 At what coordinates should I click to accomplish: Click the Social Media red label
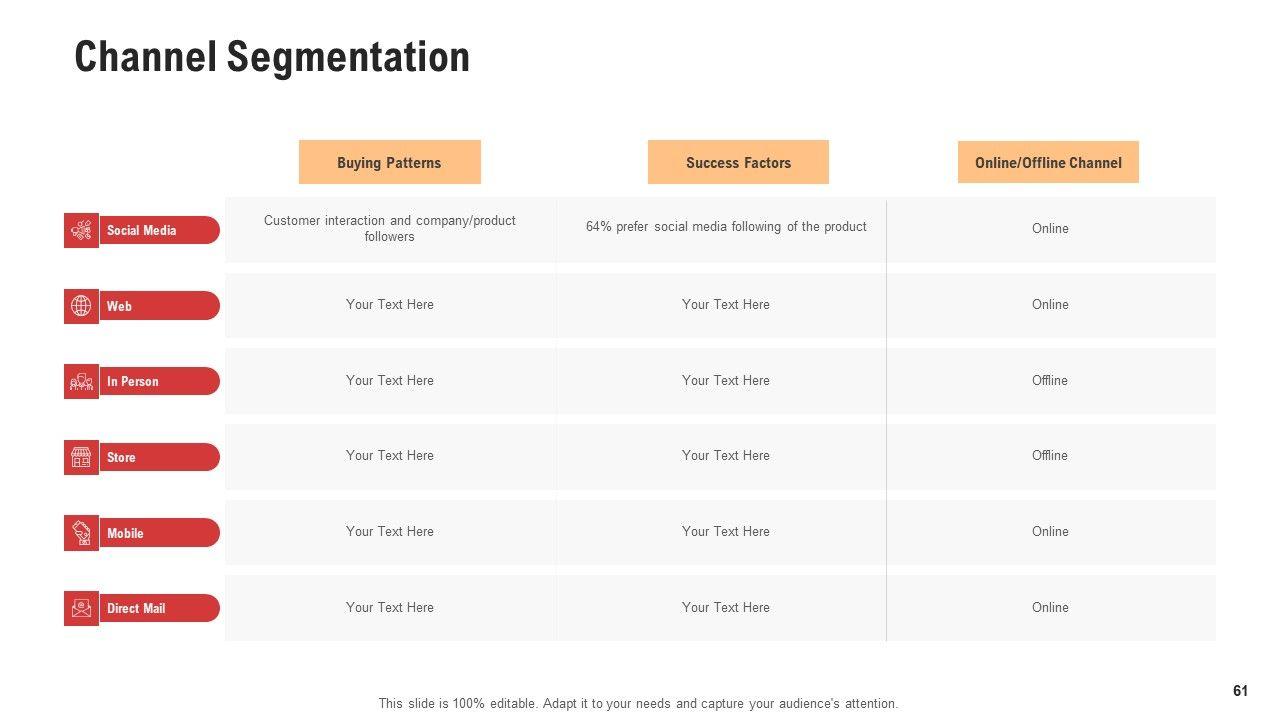(158, 231)
